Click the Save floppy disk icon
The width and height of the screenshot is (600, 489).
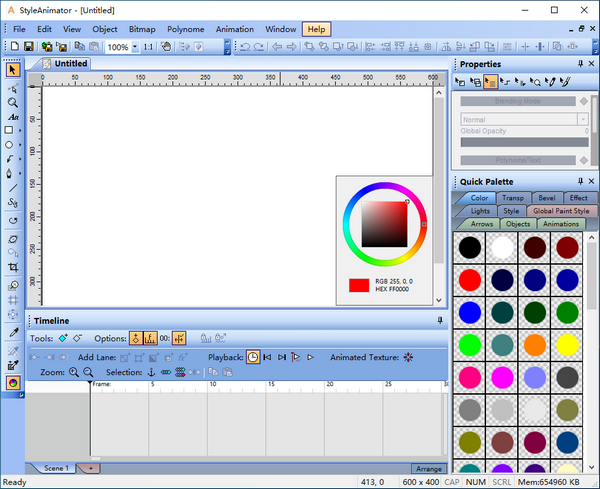(29, 47)
